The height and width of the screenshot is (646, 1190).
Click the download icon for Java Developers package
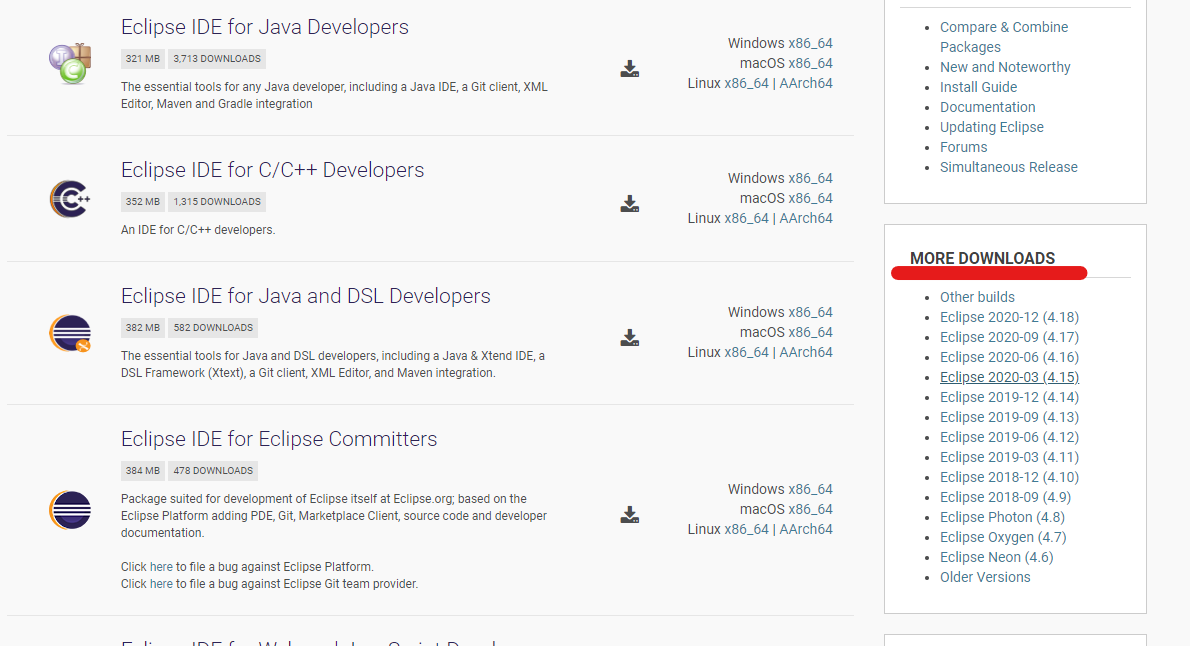click(630, 69)
